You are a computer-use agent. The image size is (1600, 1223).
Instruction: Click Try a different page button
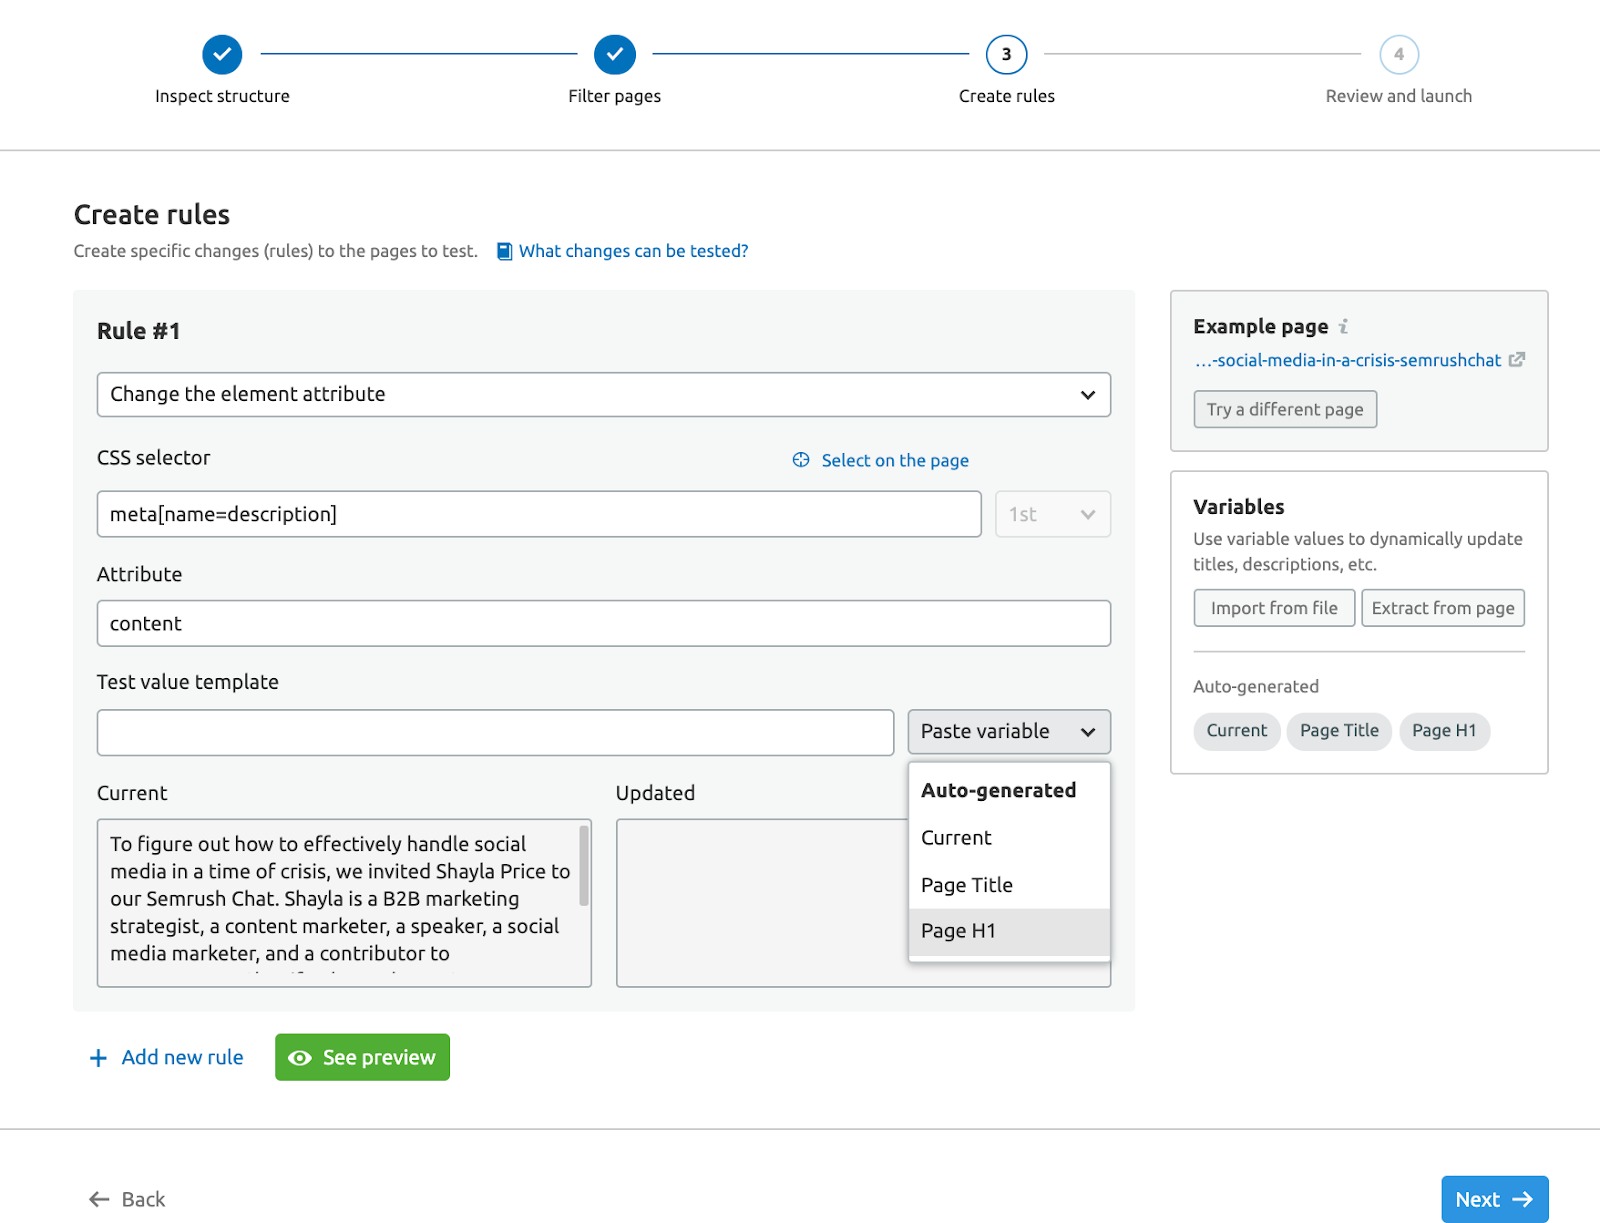coord(1285,409)
